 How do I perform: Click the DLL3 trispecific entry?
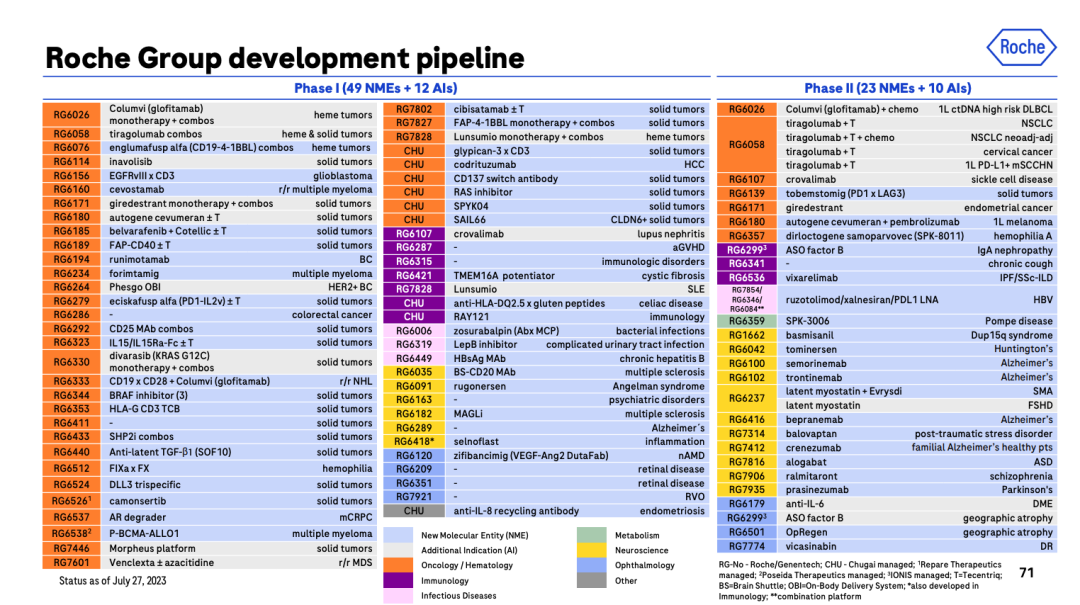tap(145, 484)
